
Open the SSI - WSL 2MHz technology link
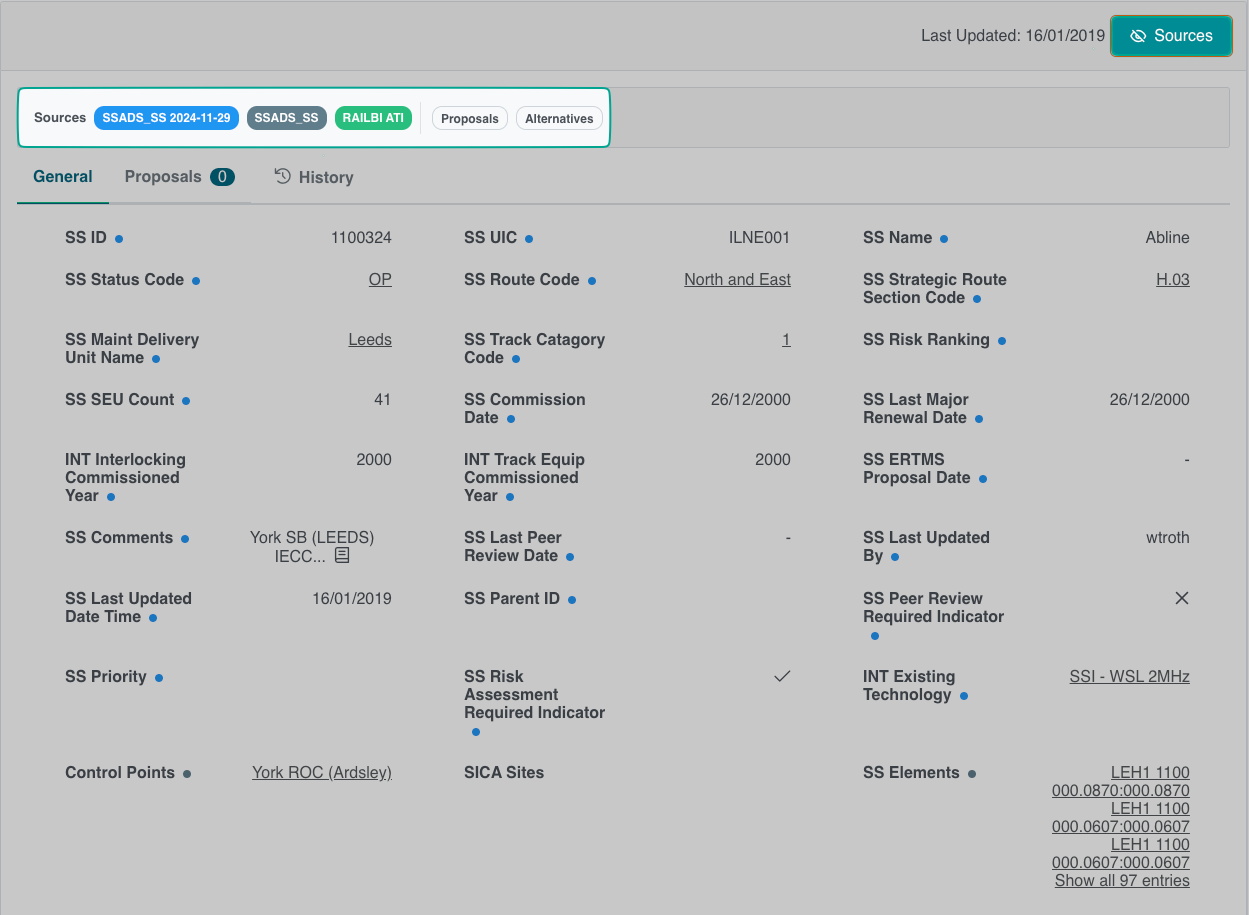click(1129, 677)
